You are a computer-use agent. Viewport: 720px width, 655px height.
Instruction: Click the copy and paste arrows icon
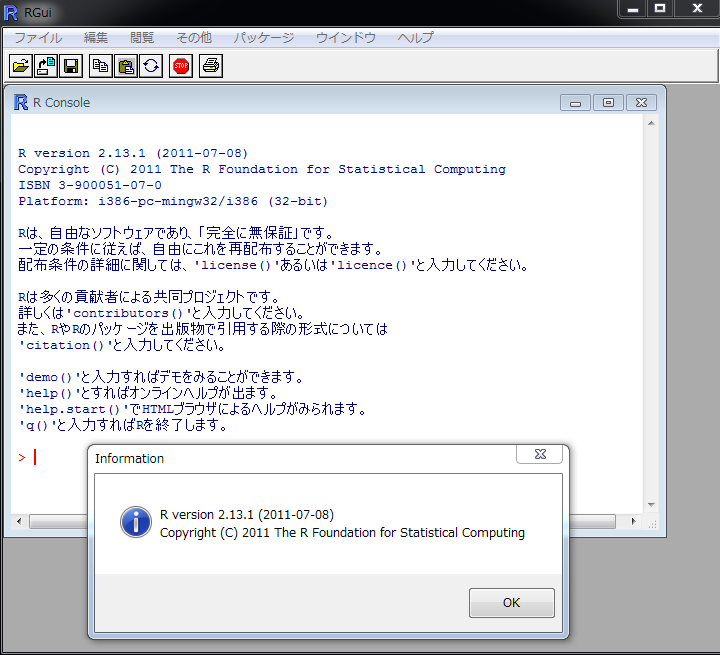(151, 66)
